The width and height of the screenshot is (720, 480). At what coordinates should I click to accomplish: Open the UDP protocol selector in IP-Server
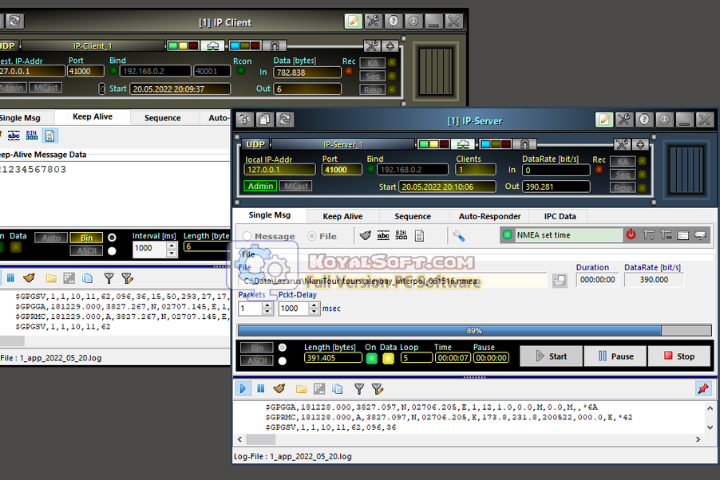point(255,144)
